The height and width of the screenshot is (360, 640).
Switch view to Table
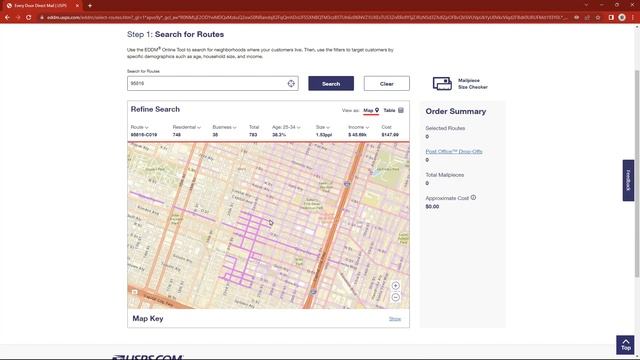pos(393,110)
